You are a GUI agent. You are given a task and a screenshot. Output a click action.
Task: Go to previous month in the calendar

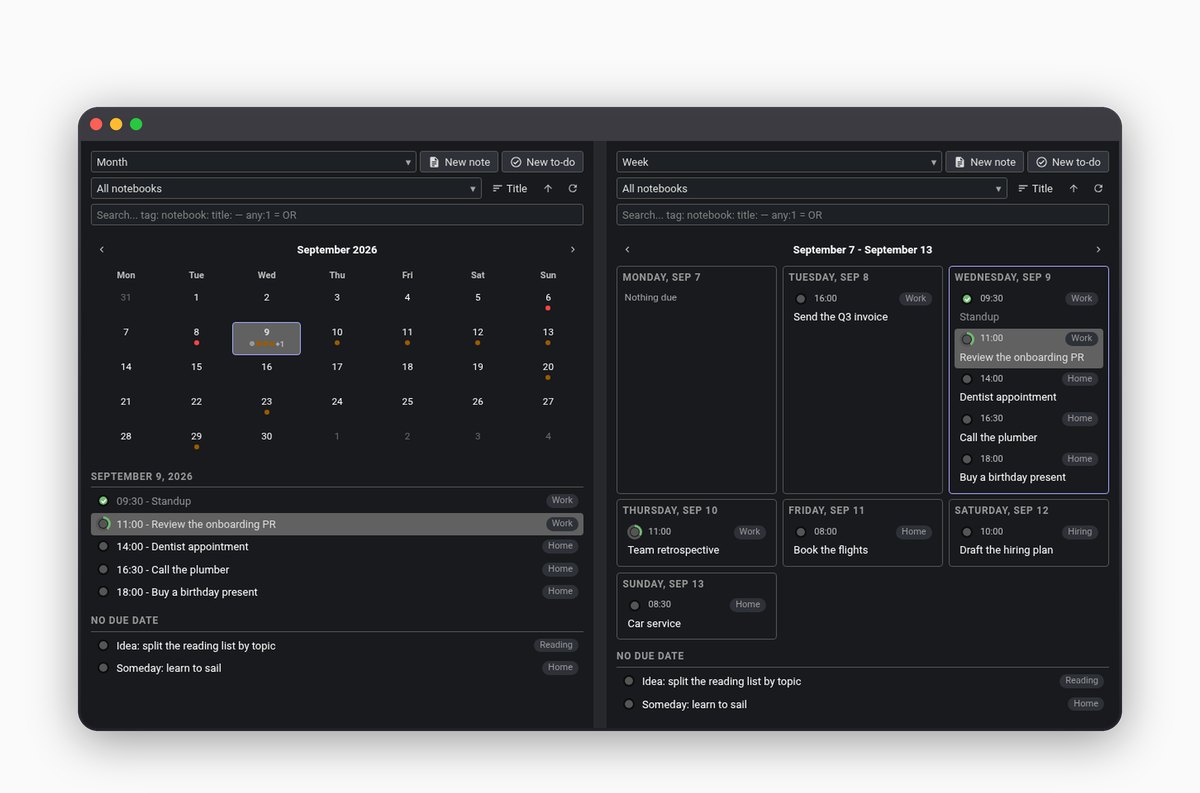coord(102,250)
